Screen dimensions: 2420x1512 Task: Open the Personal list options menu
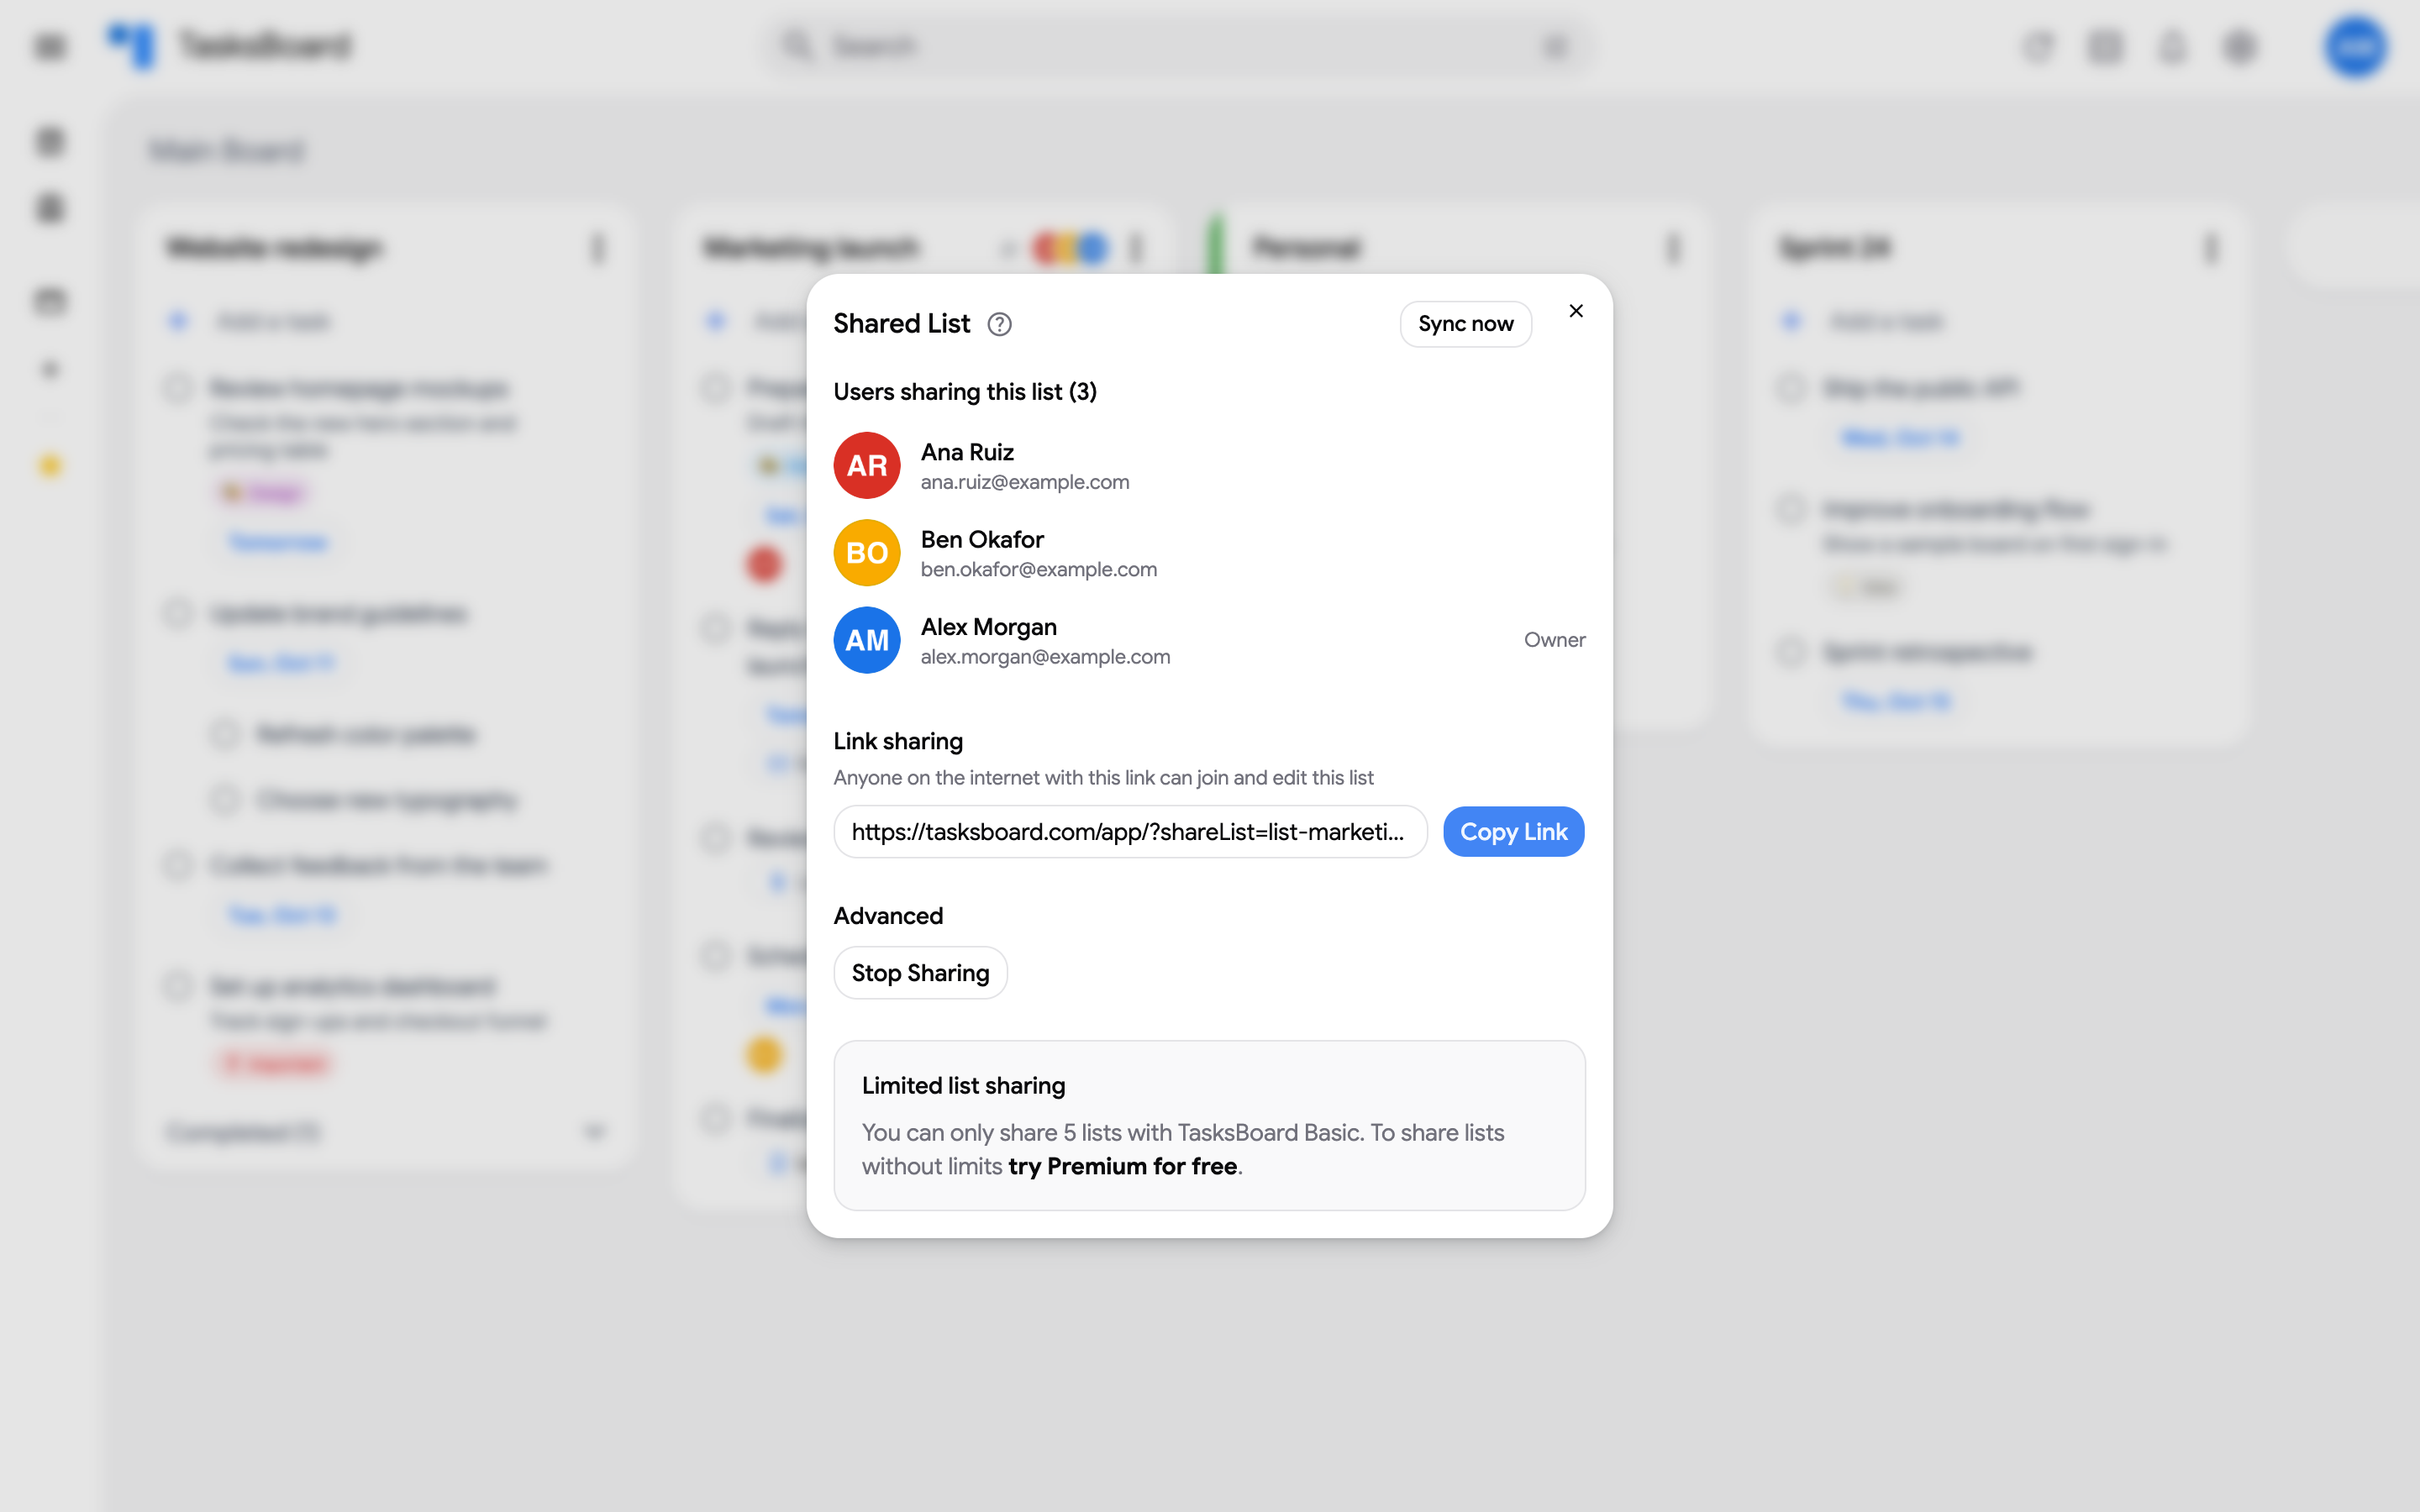(1672, 248)
